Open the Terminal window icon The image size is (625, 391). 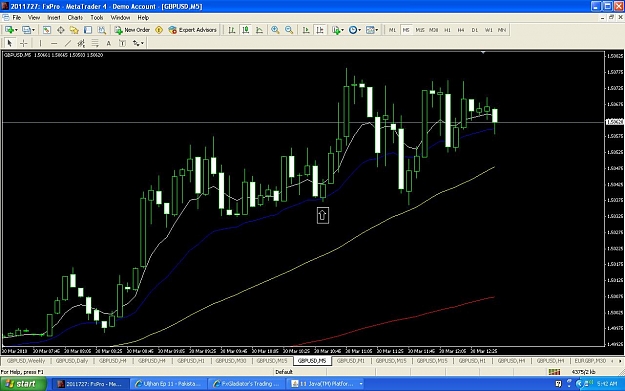coord(88,30)
